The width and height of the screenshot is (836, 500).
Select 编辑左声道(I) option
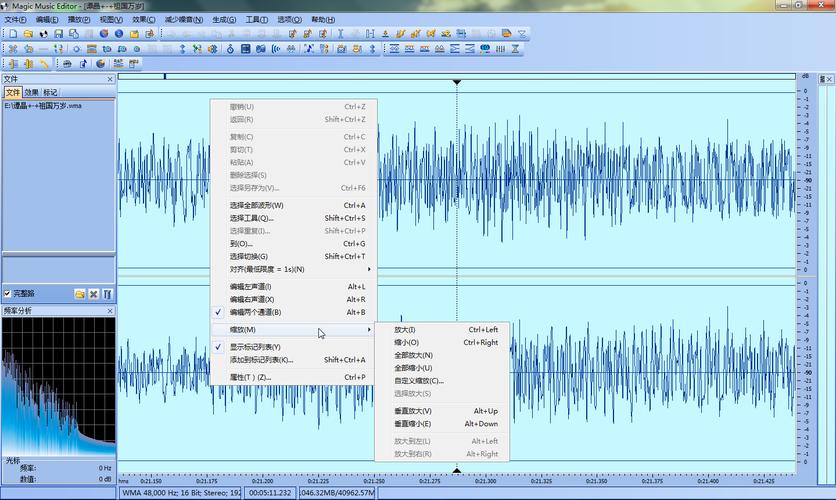294,287
